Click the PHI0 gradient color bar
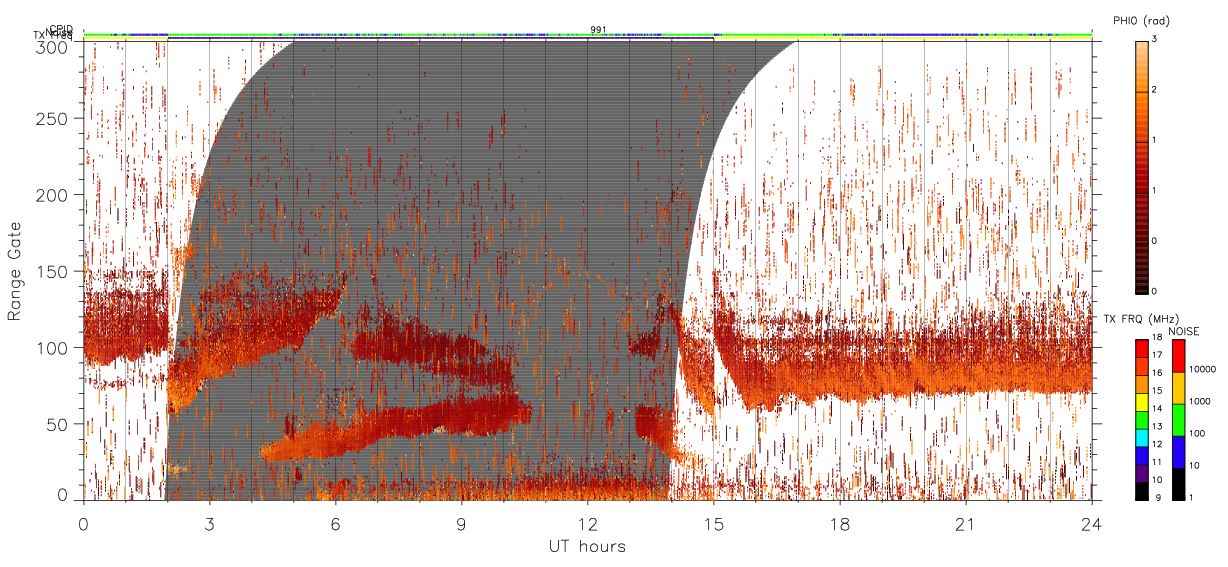The width and height of the screenshot is (1228, 567). point(1141,166)
